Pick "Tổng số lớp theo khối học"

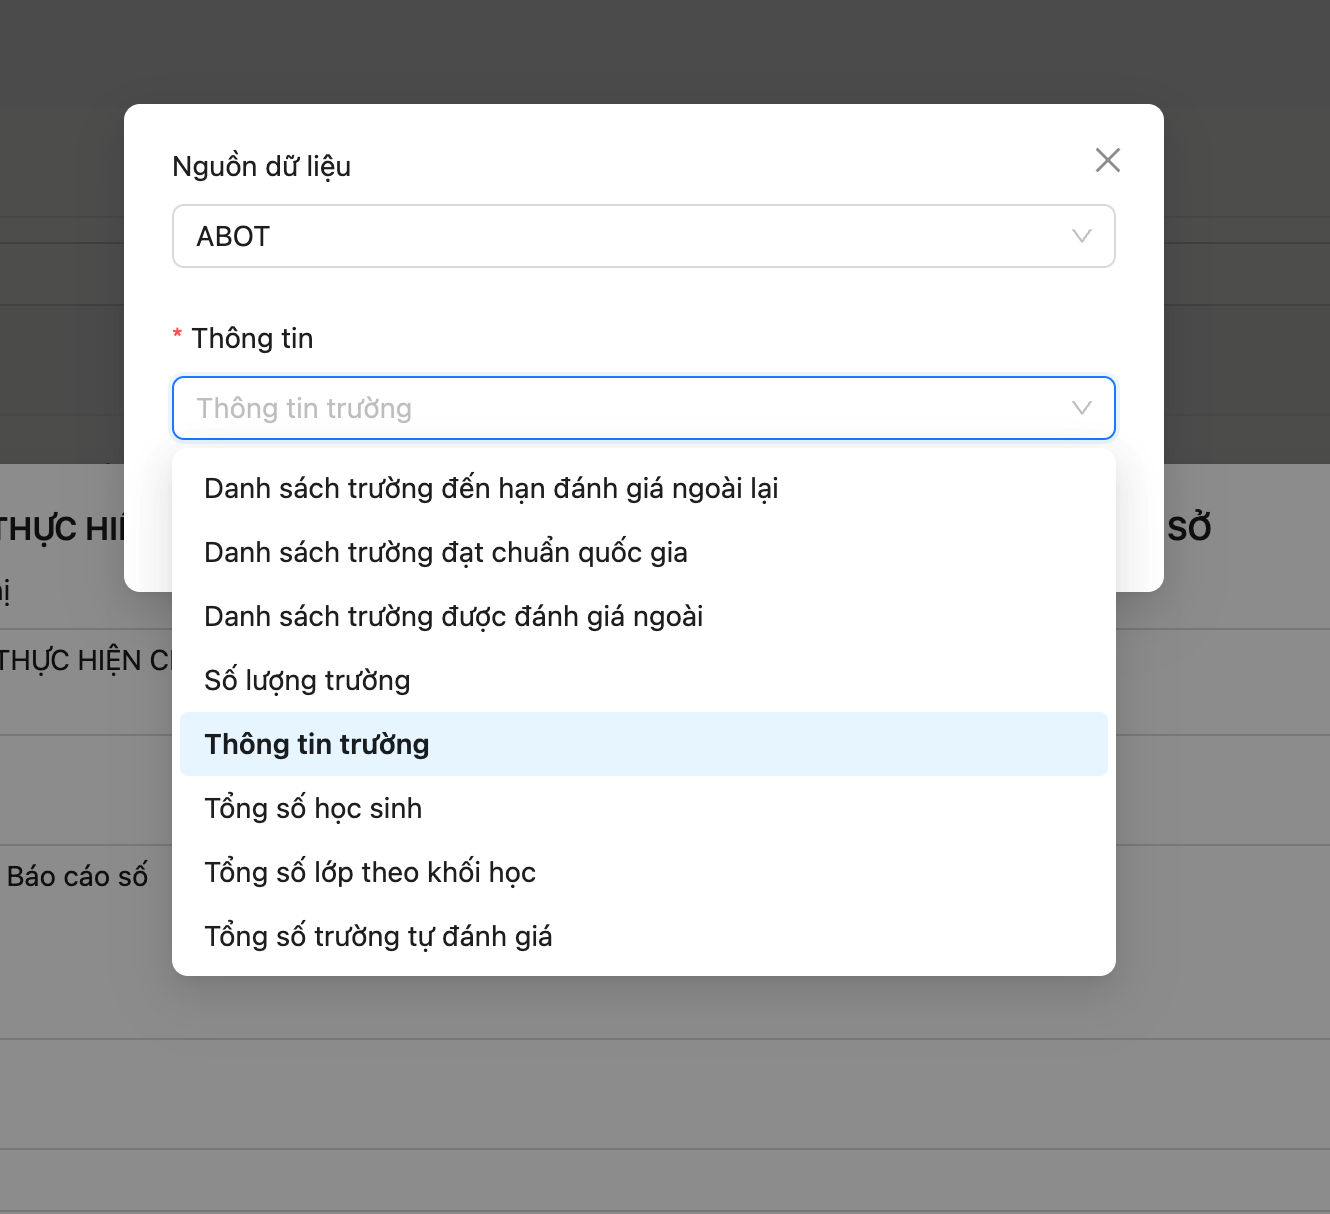pyautogui.click(x=370, y=872)
